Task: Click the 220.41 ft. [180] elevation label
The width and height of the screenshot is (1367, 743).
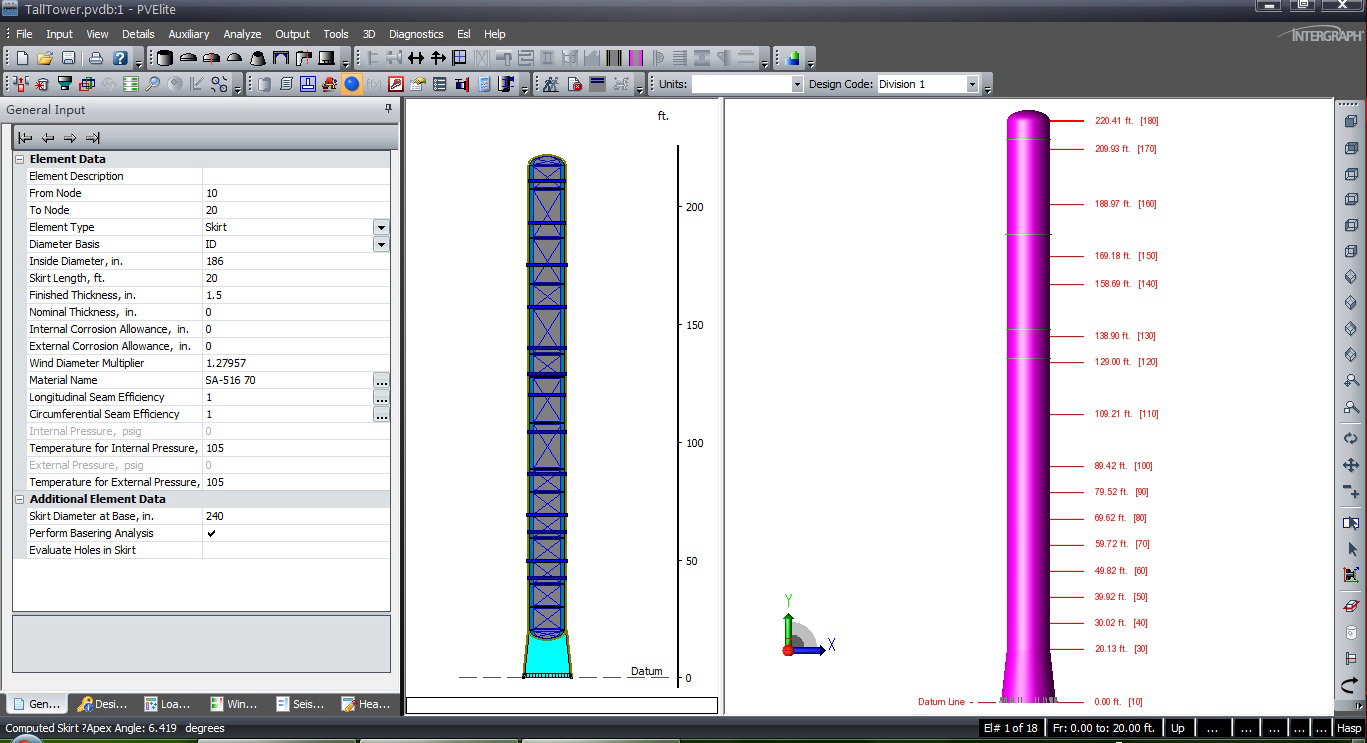Action: pos(1126,121)
